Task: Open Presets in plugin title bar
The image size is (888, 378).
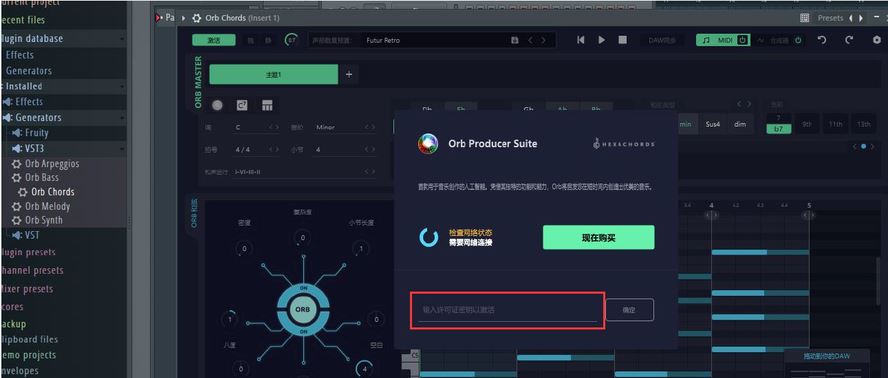Action: click(830, 18)
